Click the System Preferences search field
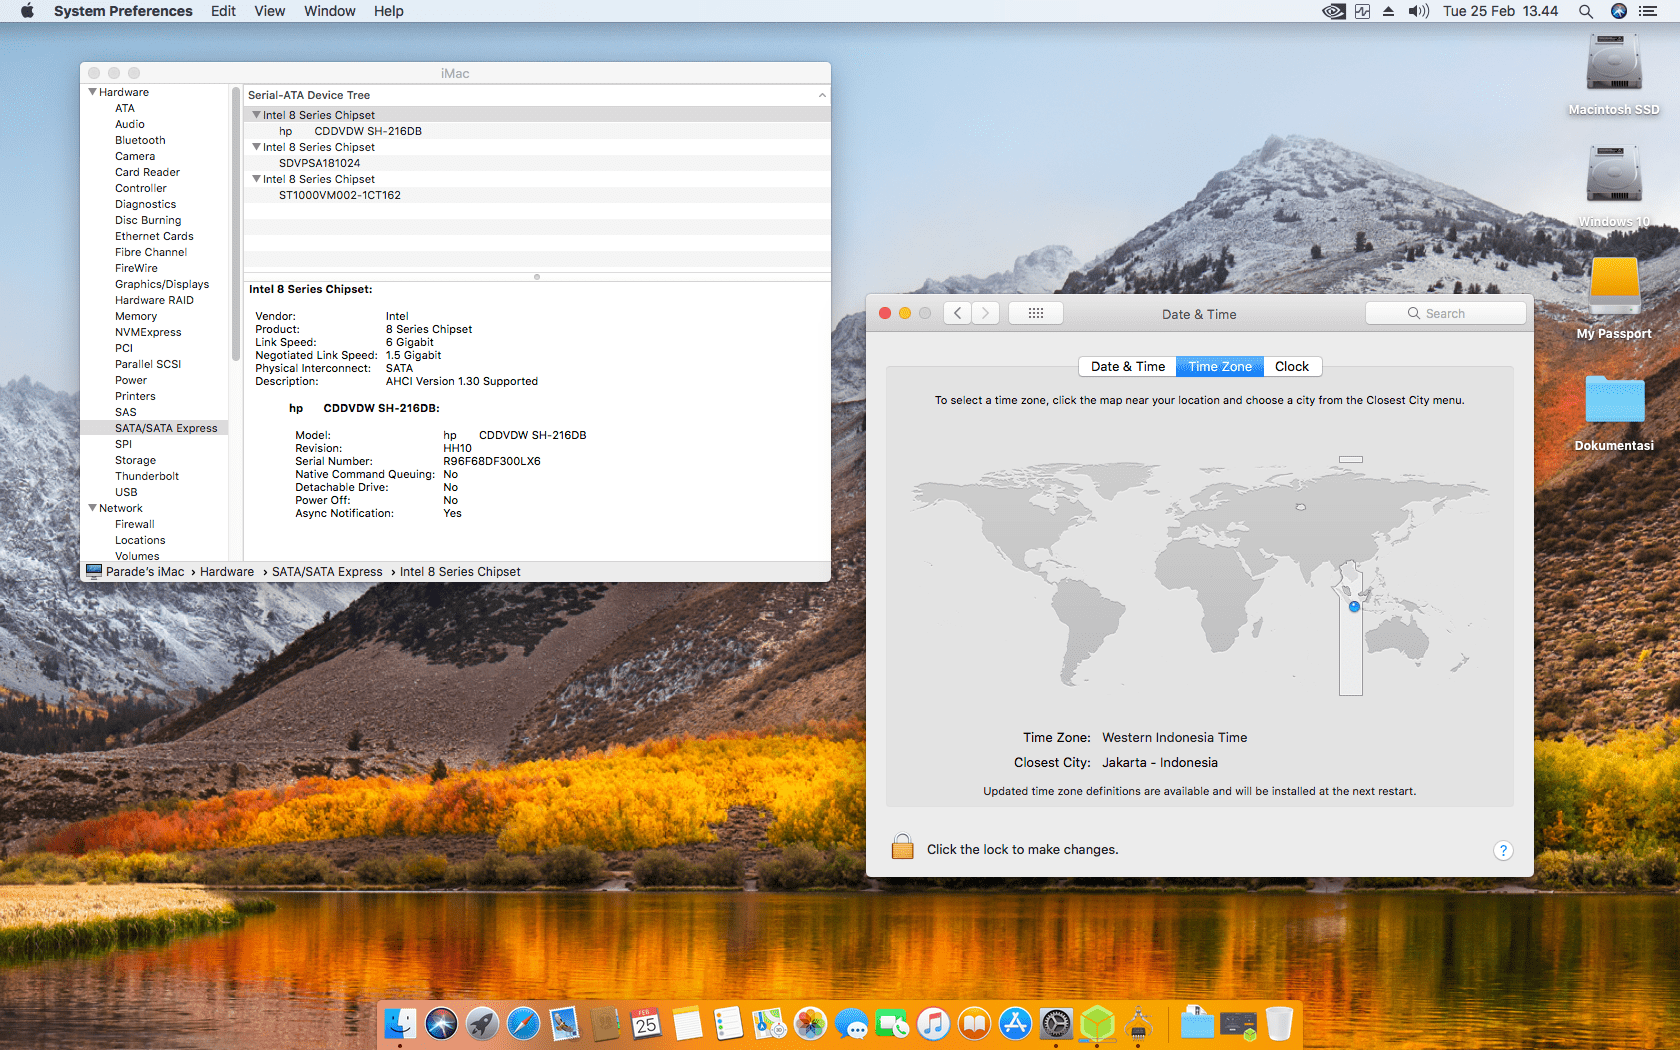 (x=1446, y=313)
